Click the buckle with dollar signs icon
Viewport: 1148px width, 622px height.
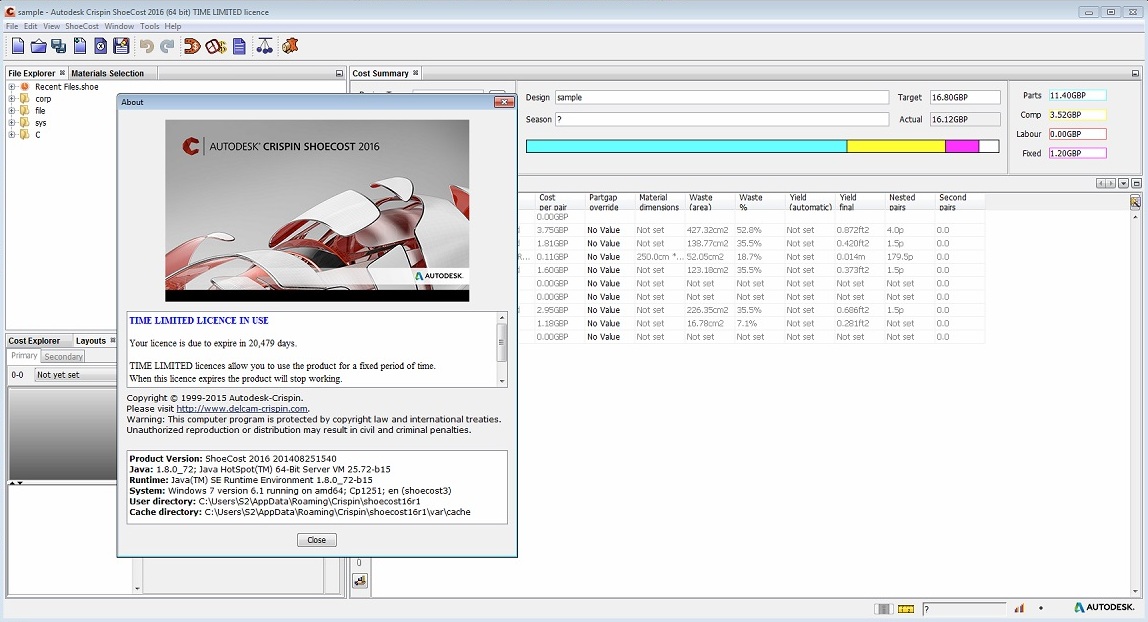point(215,46)
